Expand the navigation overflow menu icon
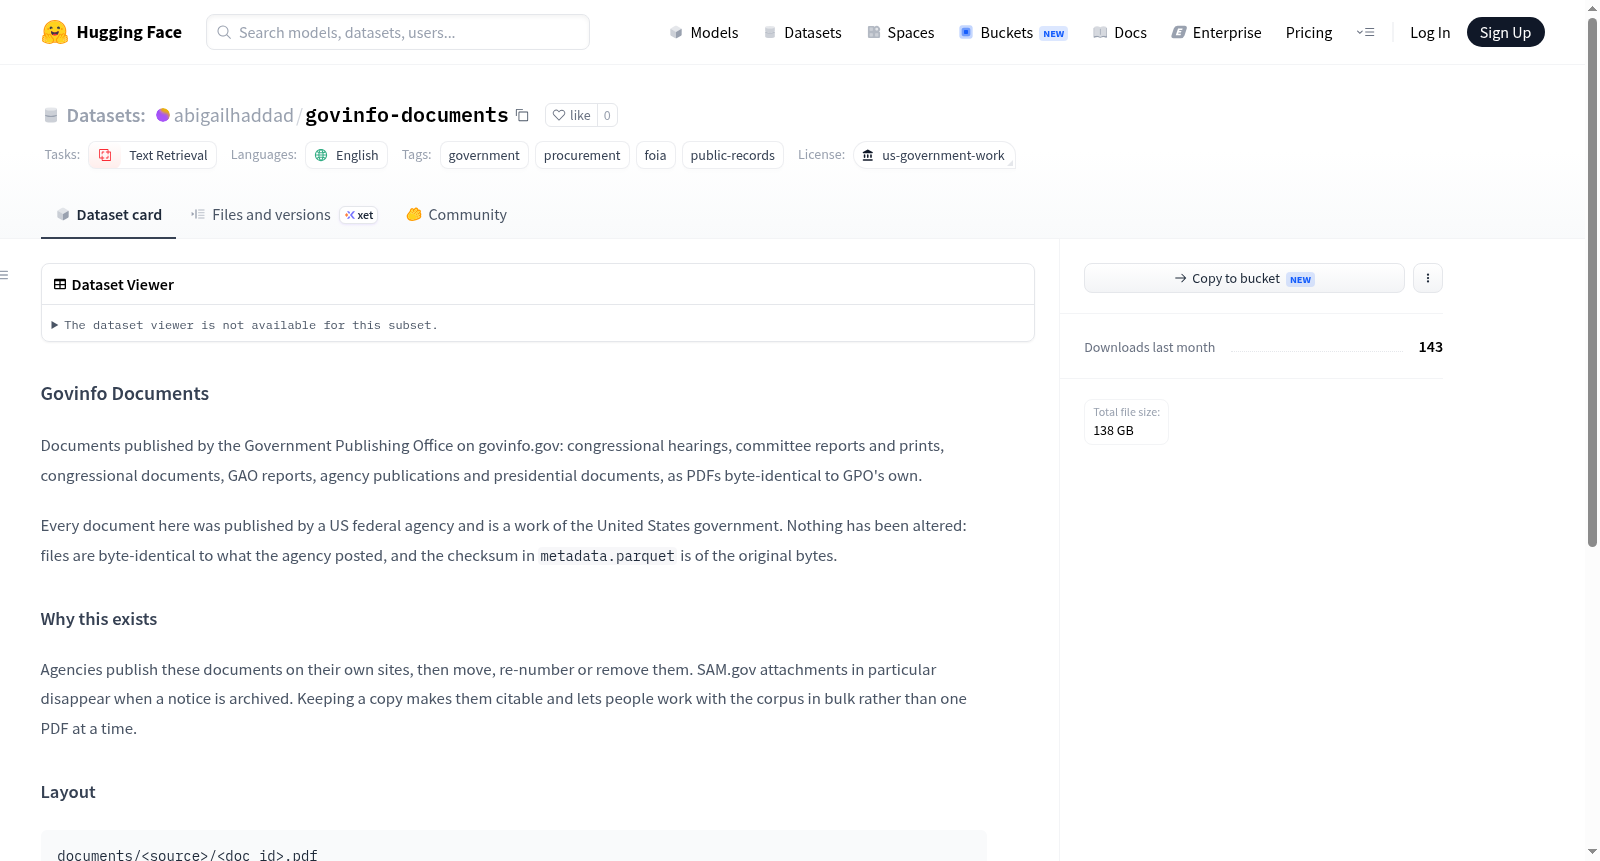 point(1365,32)
